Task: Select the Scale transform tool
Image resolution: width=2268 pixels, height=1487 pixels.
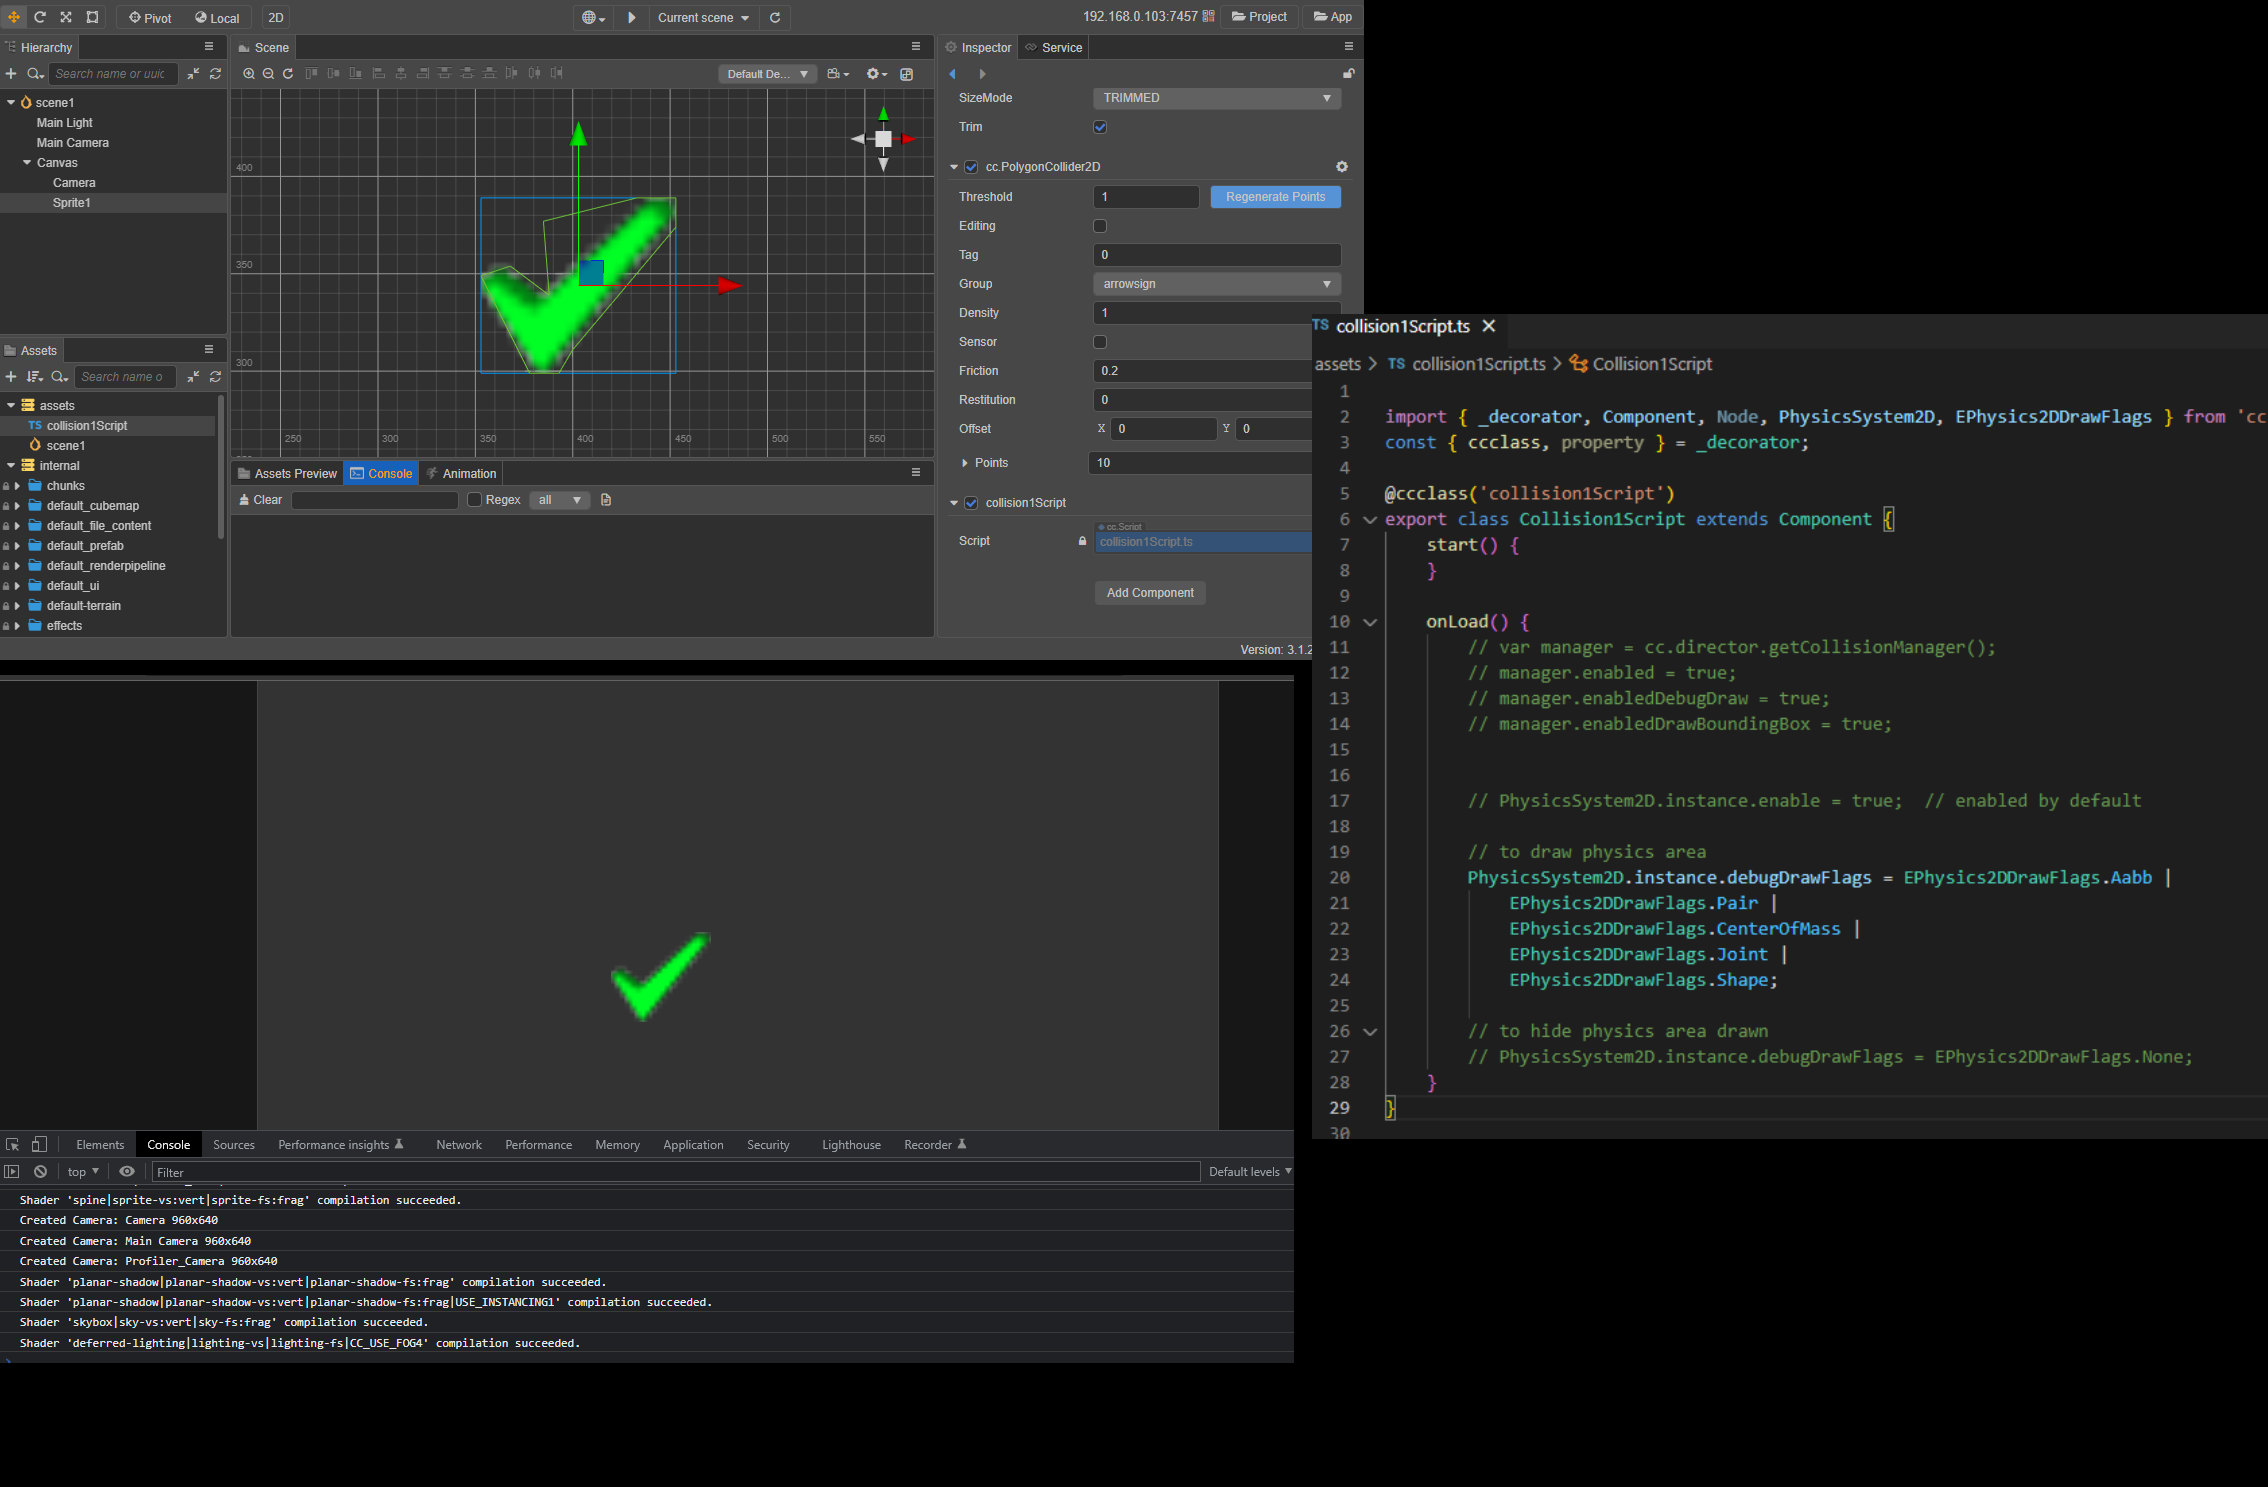Action: point(66,17)
